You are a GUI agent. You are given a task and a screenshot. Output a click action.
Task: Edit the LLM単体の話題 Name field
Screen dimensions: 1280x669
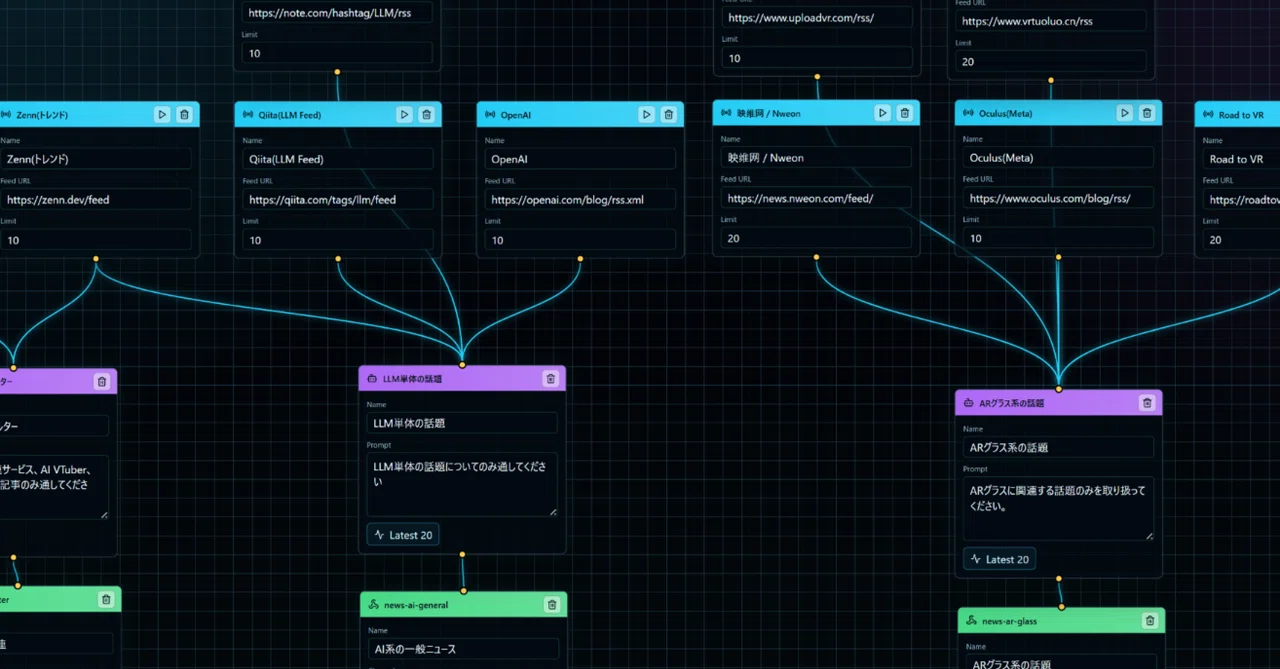pyautogui.click(x=462, y=423)
